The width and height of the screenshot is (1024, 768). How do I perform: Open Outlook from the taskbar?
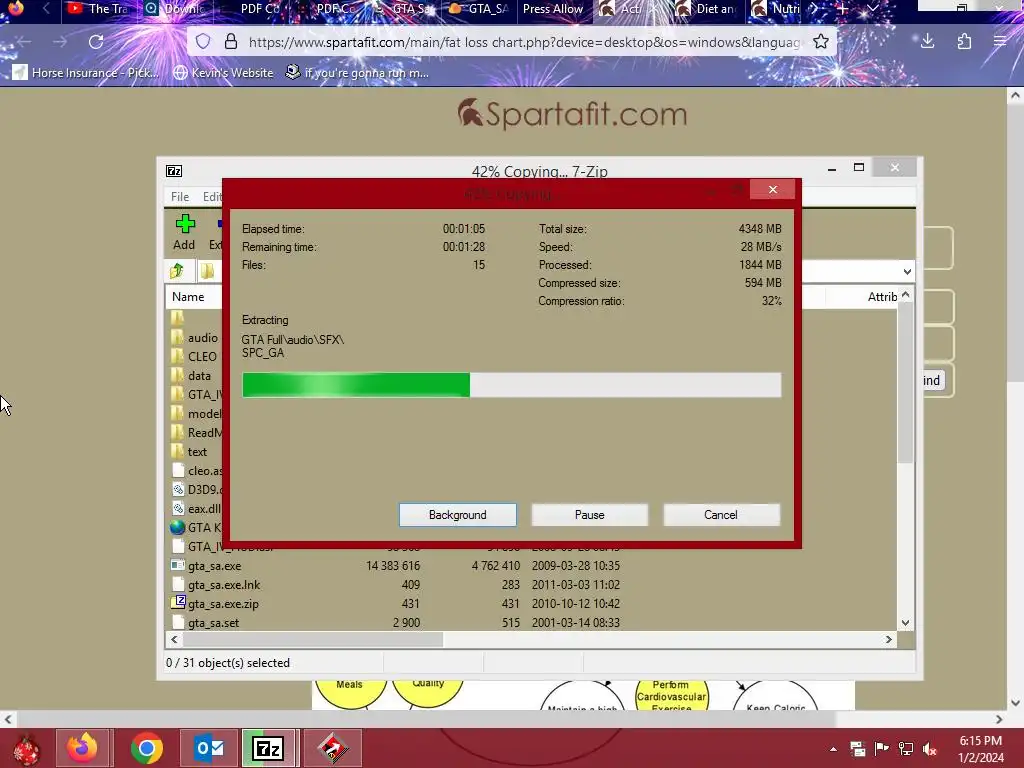(x=210, y=748)
